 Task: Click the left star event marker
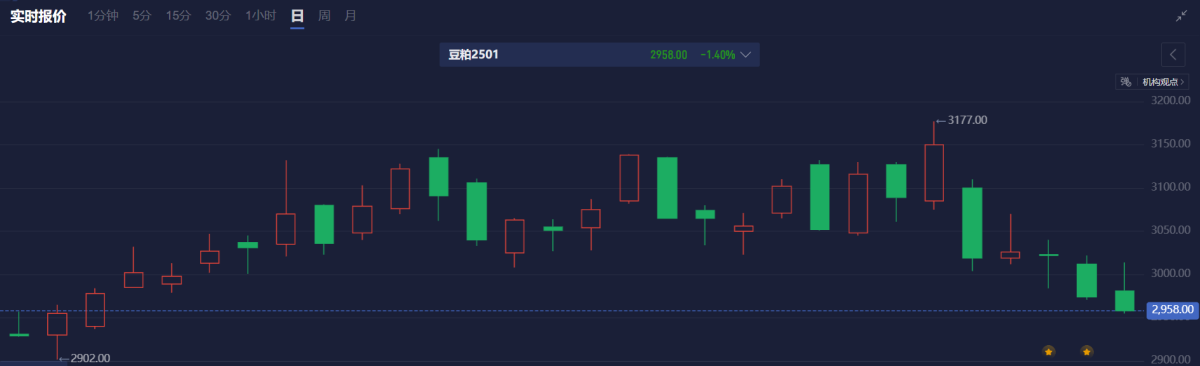point(1048,351)
